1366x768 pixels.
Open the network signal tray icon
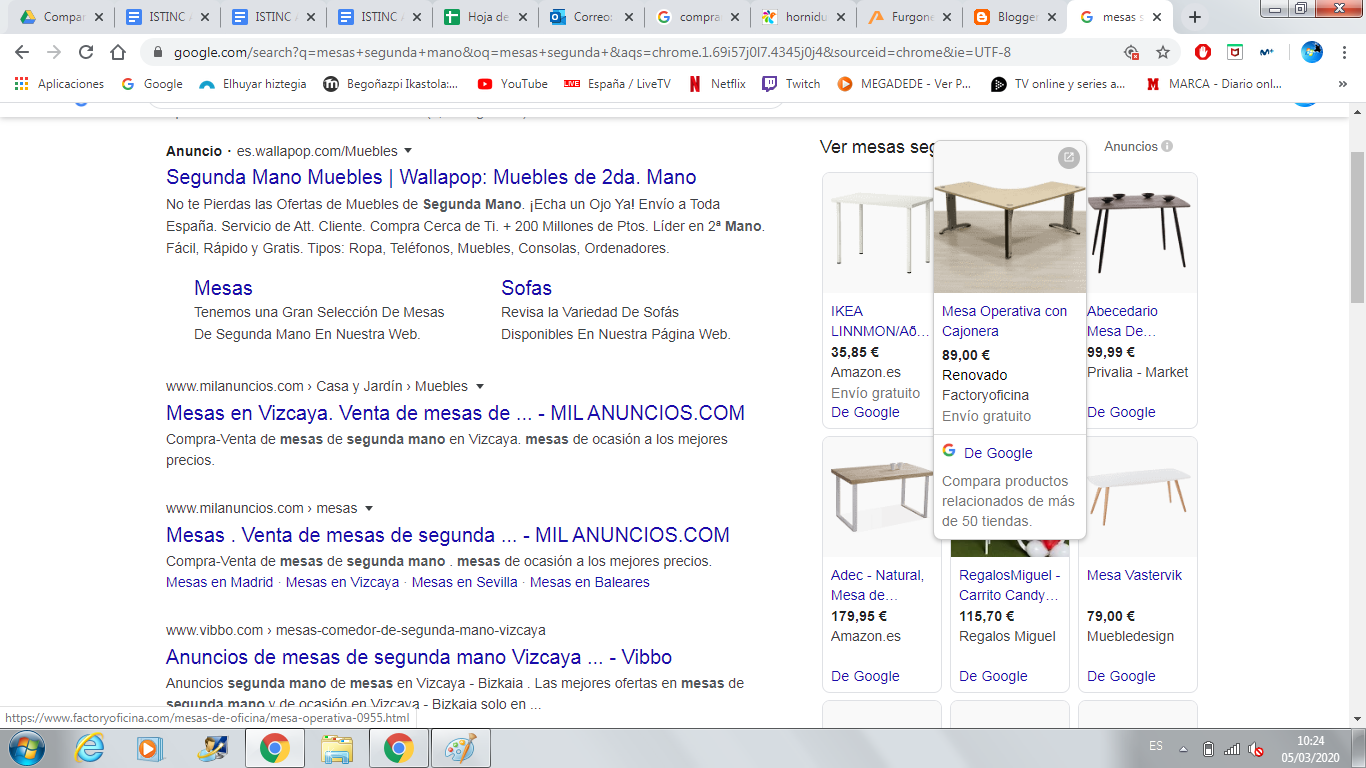[1232, 749]
